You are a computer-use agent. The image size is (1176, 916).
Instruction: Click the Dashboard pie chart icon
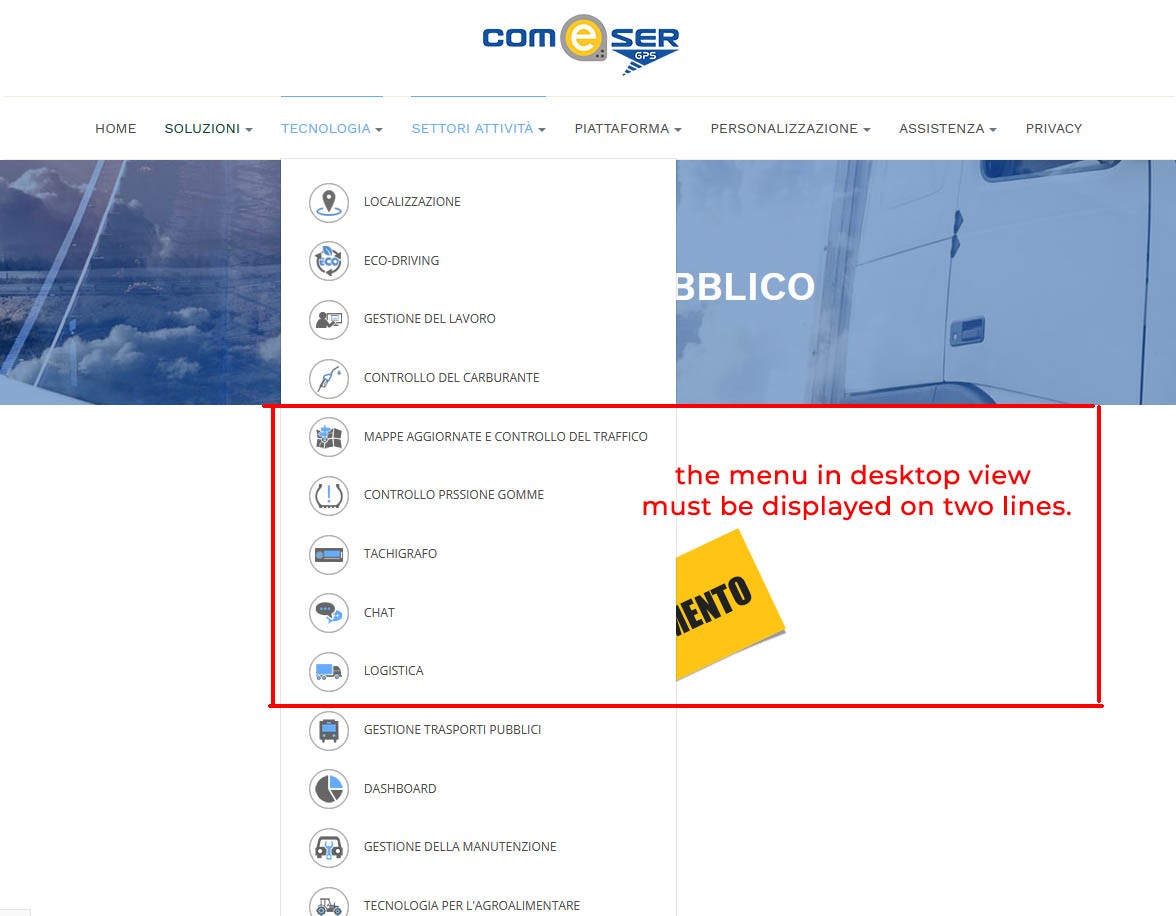328,788
